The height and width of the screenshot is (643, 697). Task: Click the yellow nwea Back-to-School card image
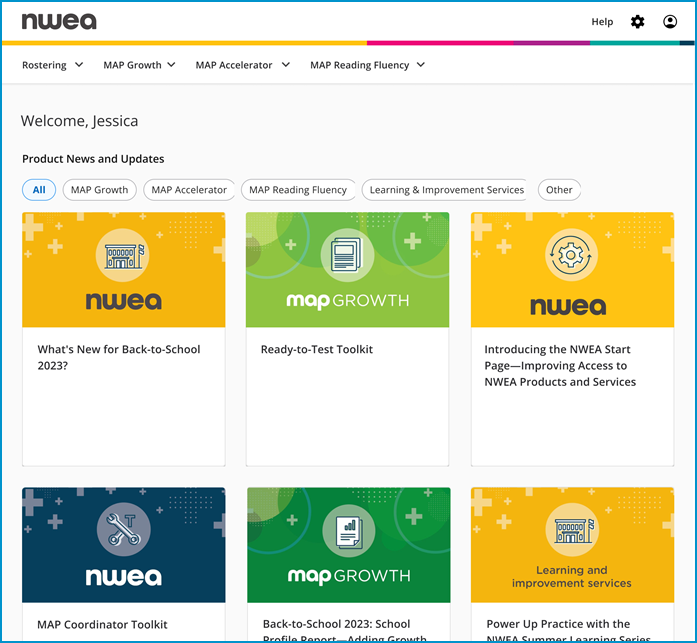(x=124, y=270)
